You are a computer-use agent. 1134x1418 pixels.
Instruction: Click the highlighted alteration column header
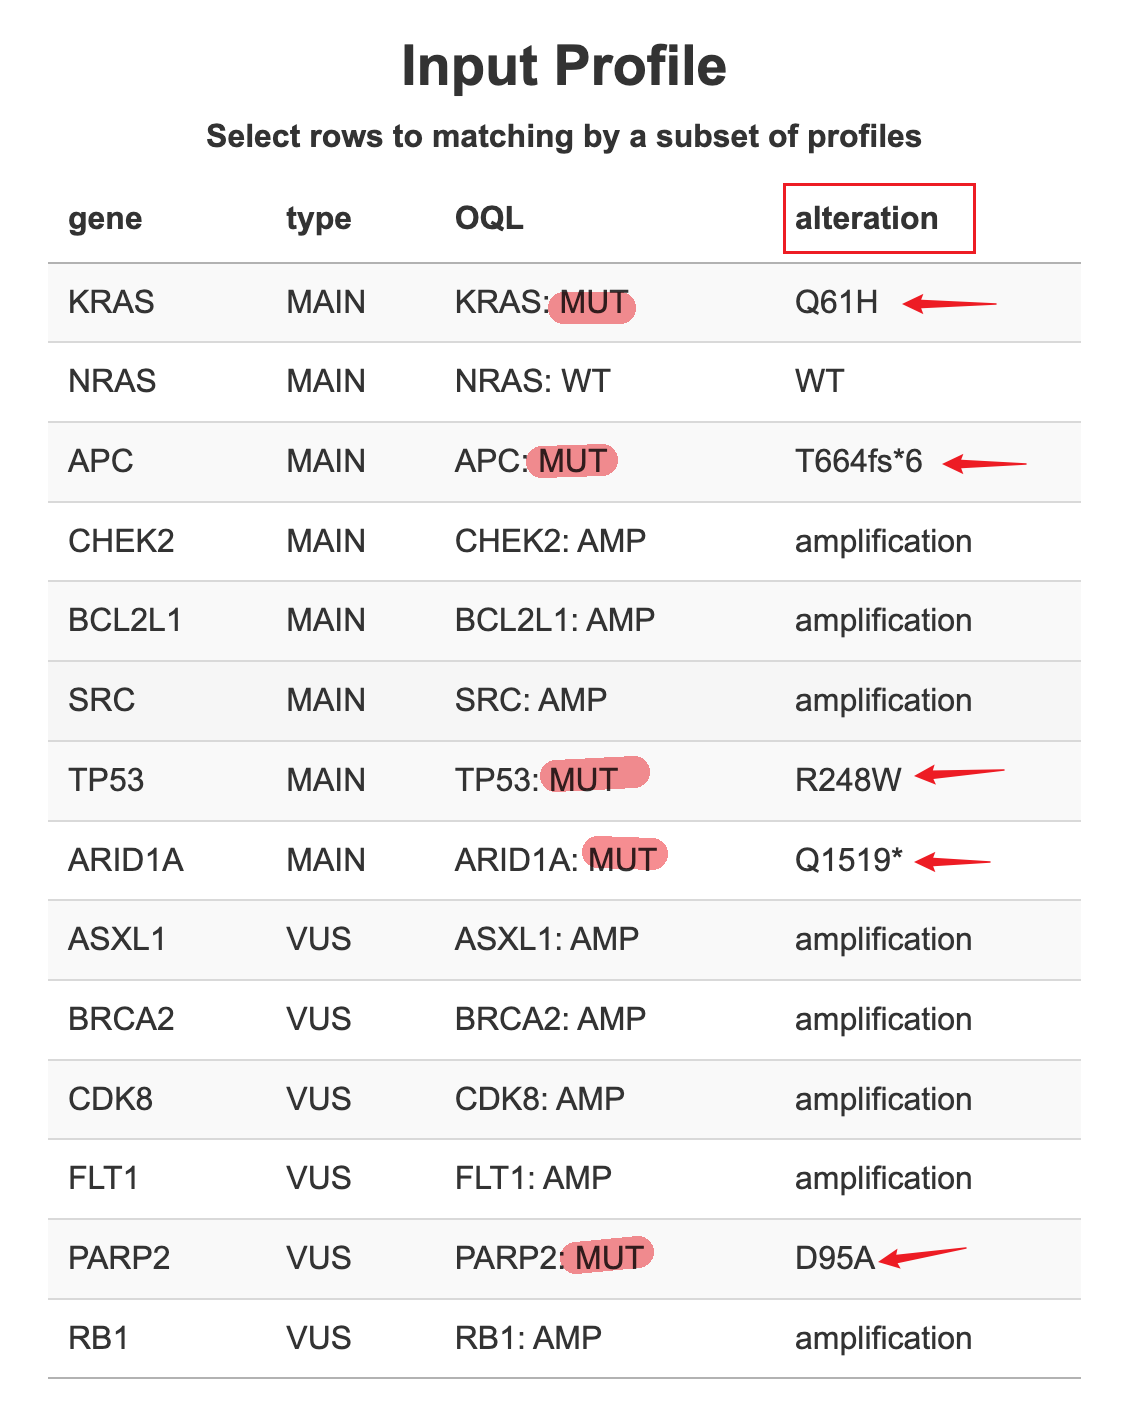point(866,219)
